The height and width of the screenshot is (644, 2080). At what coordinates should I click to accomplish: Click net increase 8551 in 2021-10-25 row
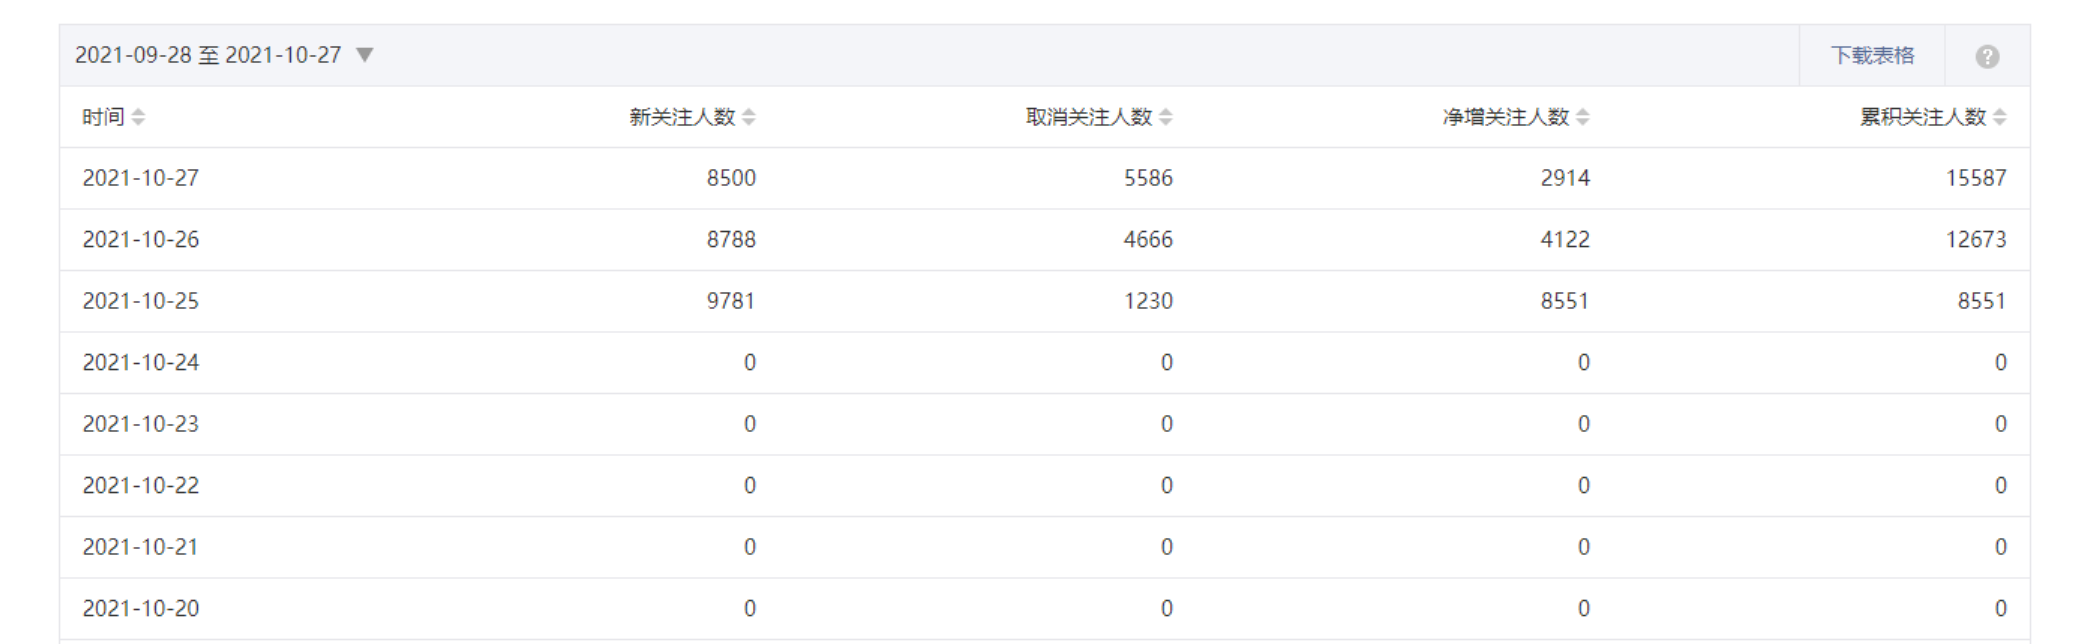[1565, 301]
